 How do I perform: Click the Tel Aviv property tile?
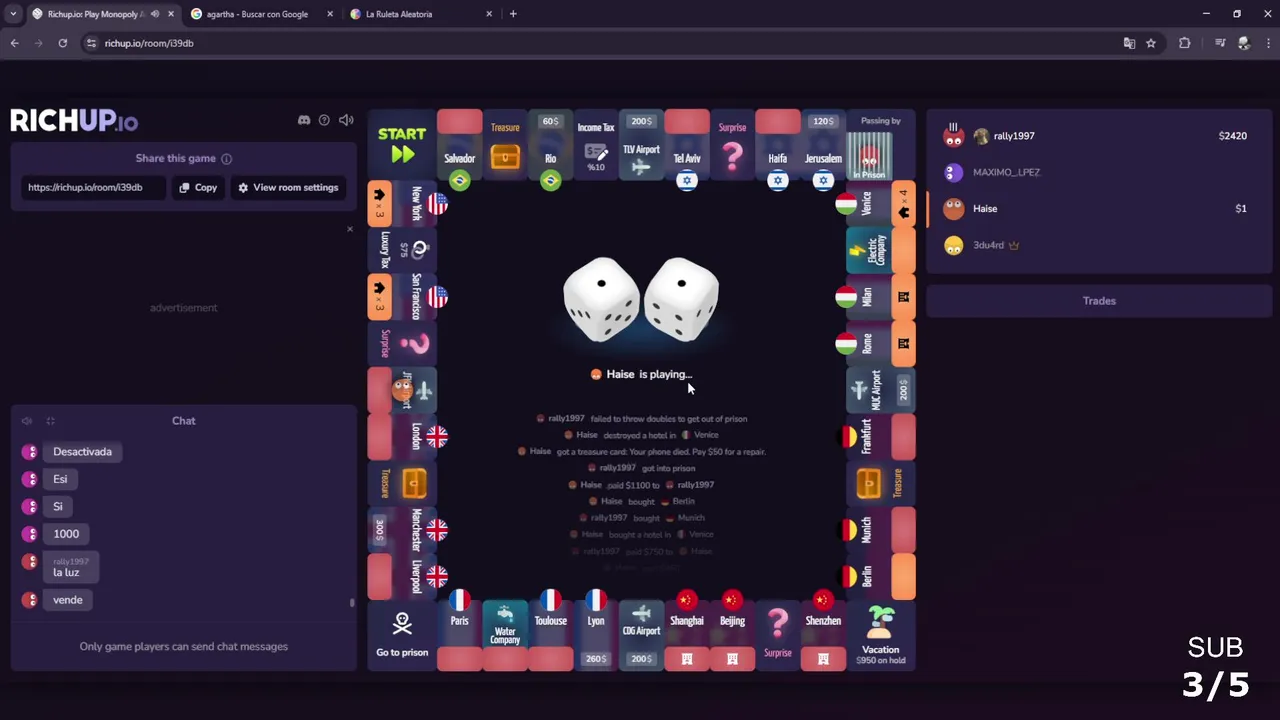(x=687, y=145)
